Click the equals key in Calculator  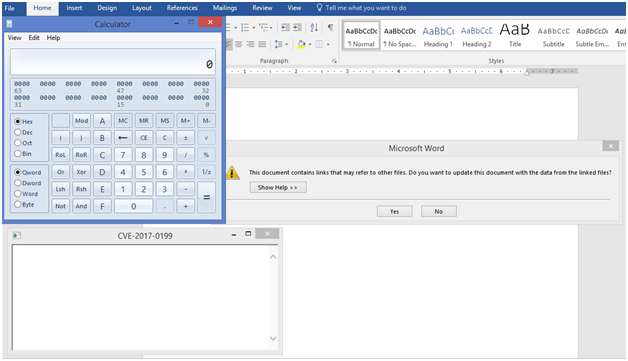pos(206,197)
